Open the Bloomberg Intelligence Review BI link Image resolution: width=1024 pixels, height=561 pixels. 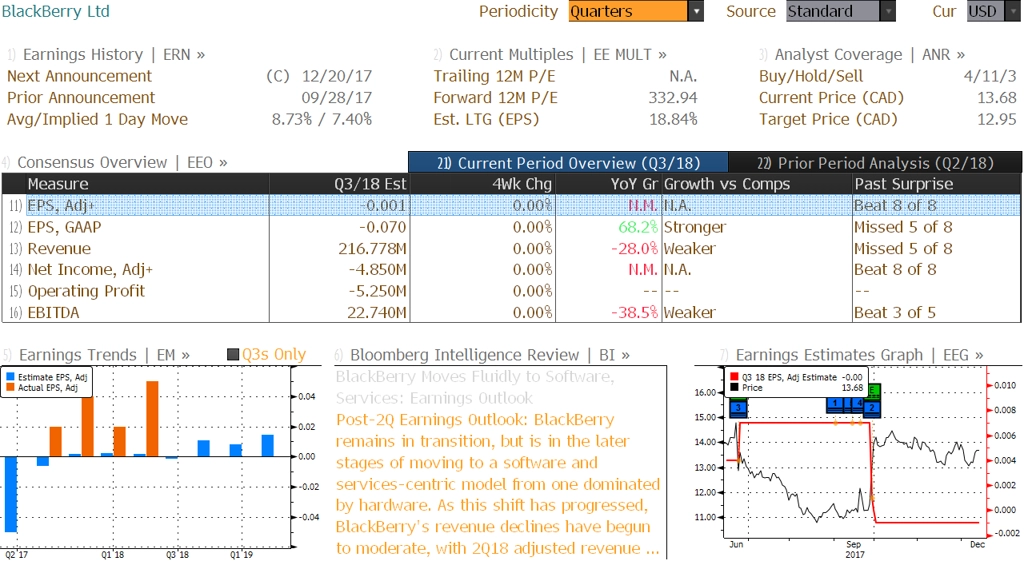pos(482,355)
